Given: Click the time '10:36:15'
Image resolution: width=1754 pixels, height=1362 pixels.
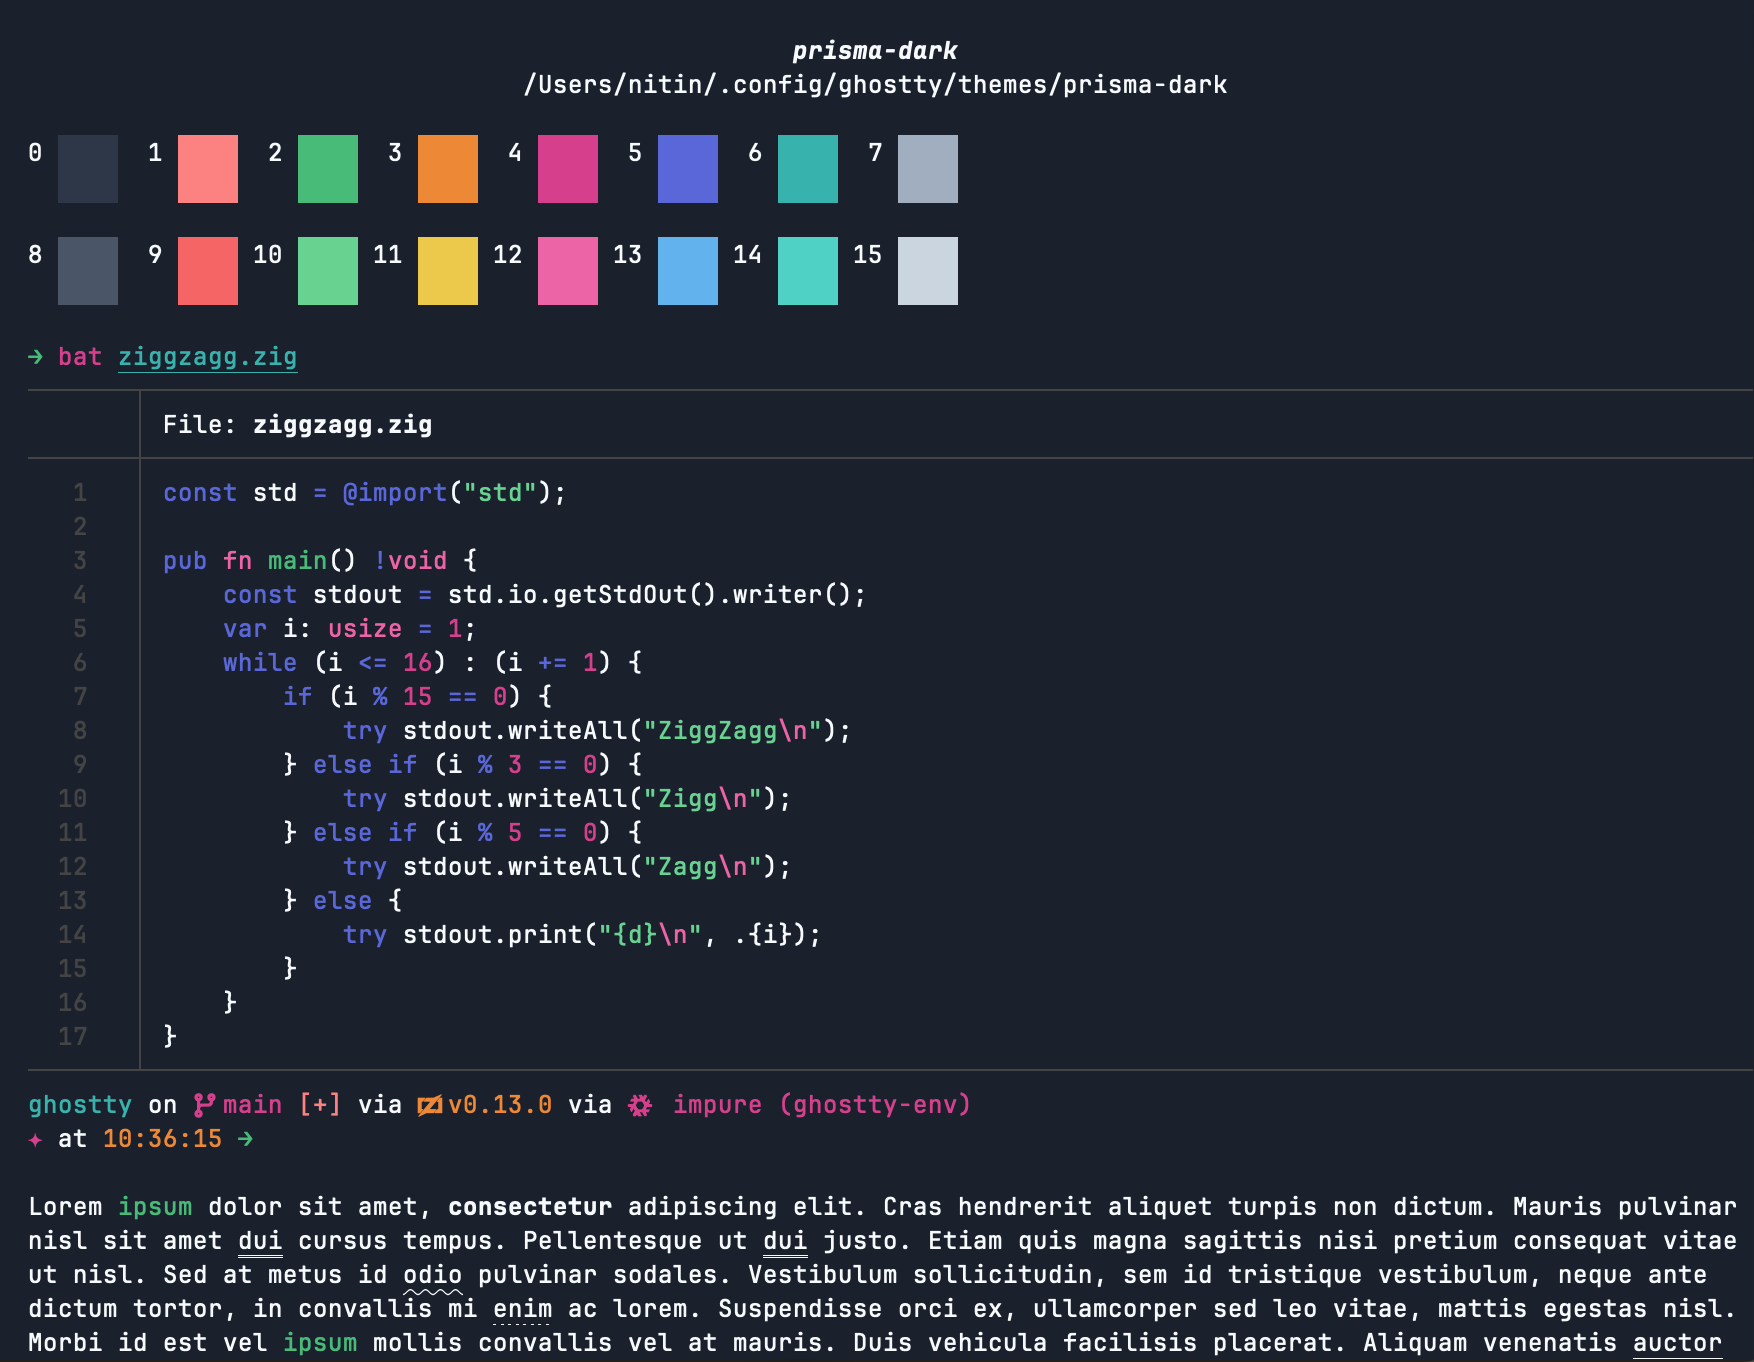Looking at the screenshot, I should pyautogui.click(x=163, y=1139).
